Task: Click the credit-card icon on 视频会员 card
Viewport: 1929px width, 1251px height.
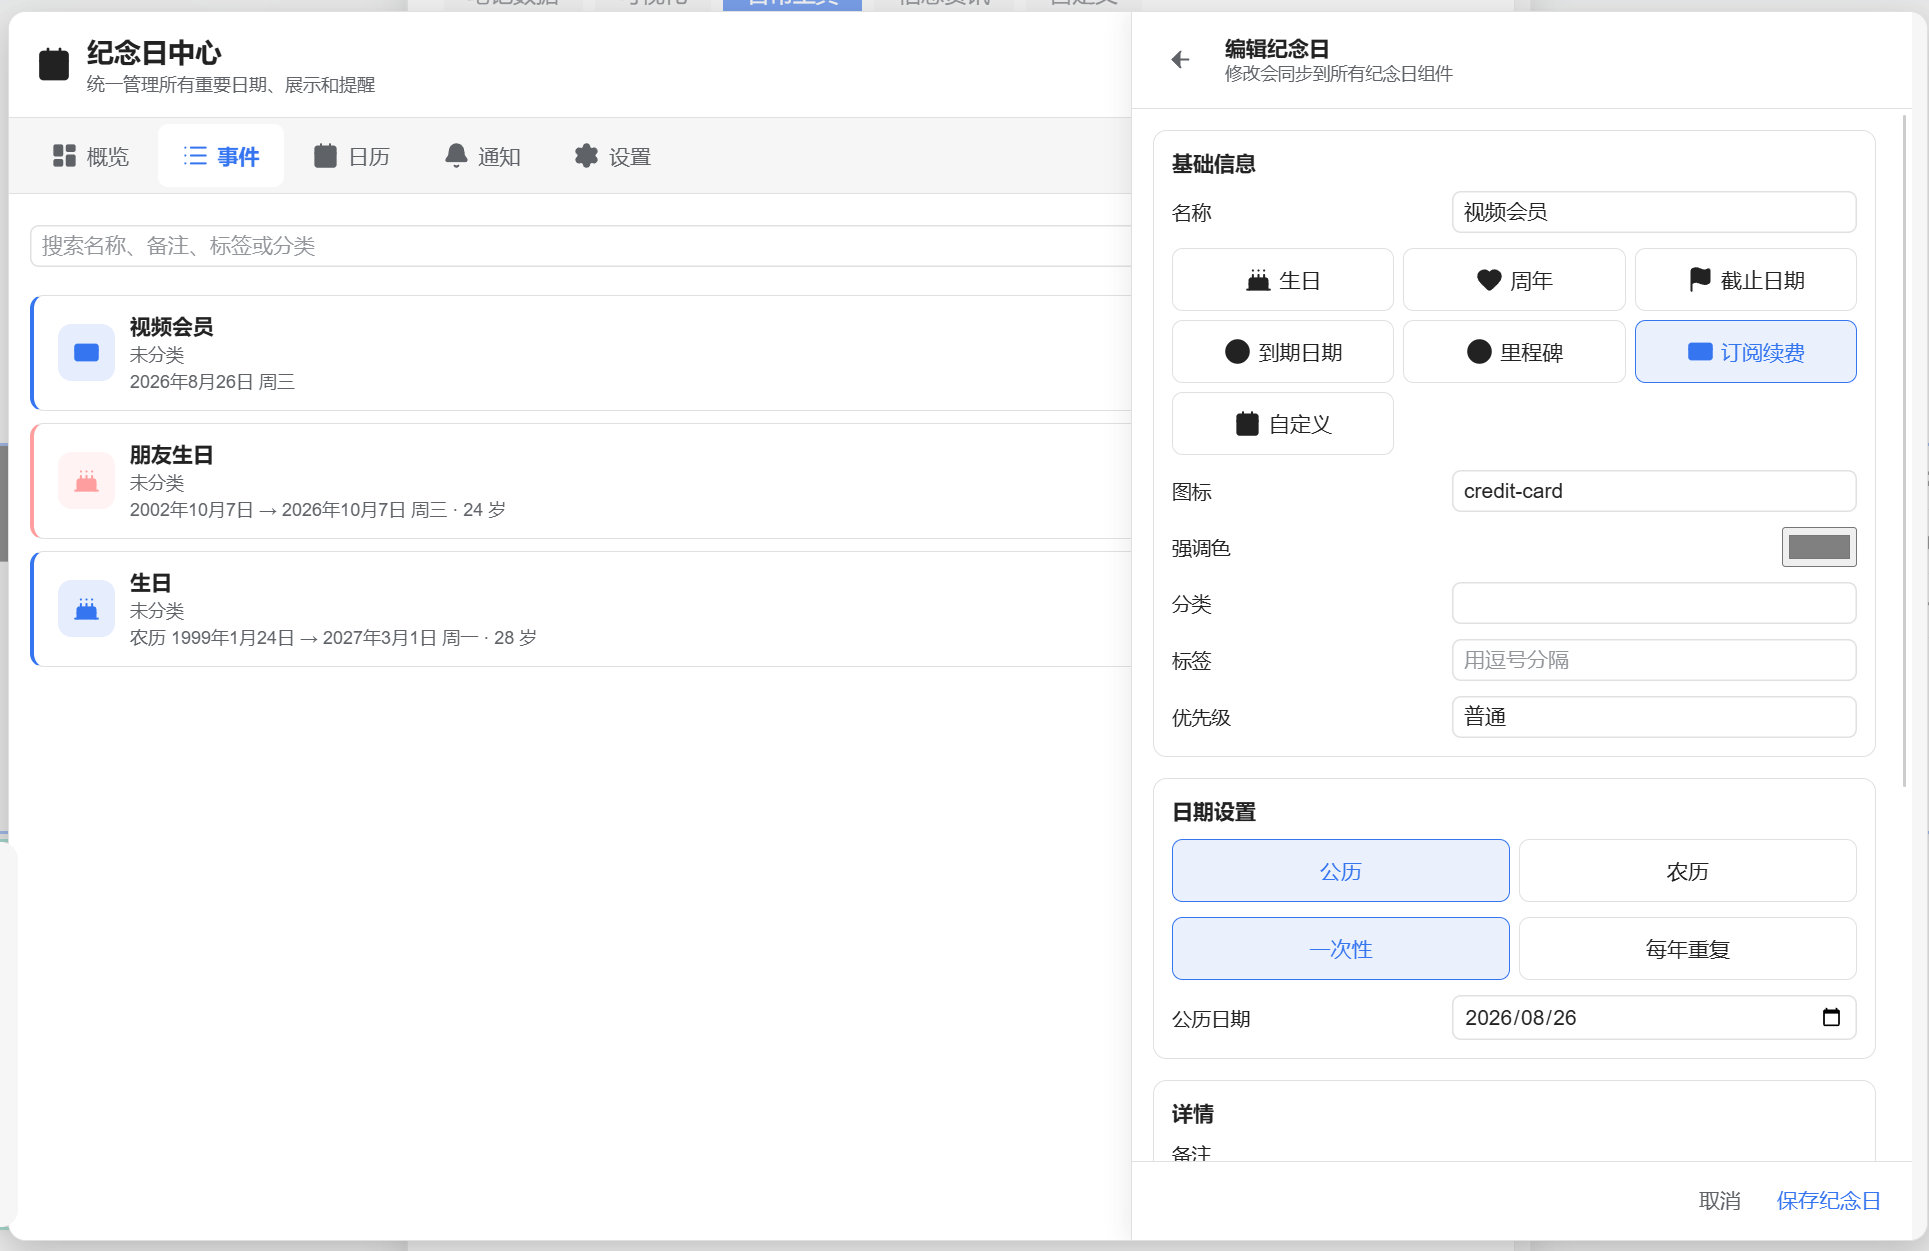Action: click(87, 353)
